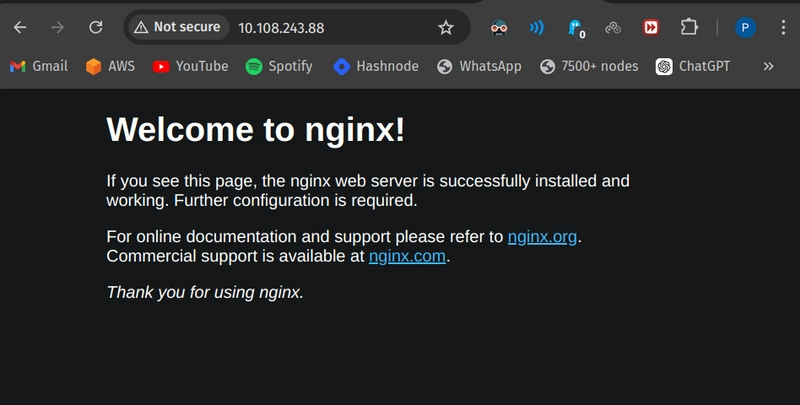Screen dimensions: 800x405
Task: Open the profile avatar labeled P
Action: [745, 28]
